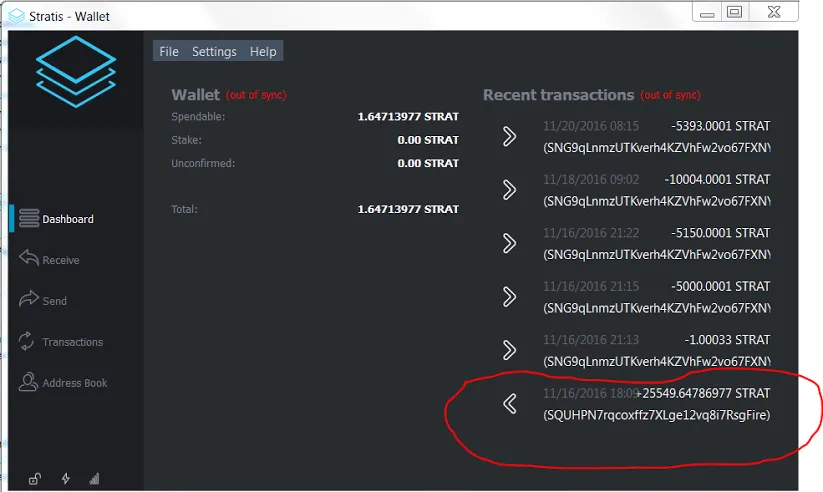Click the -5150.0001 STRAT amount

(x=720, y=233)
